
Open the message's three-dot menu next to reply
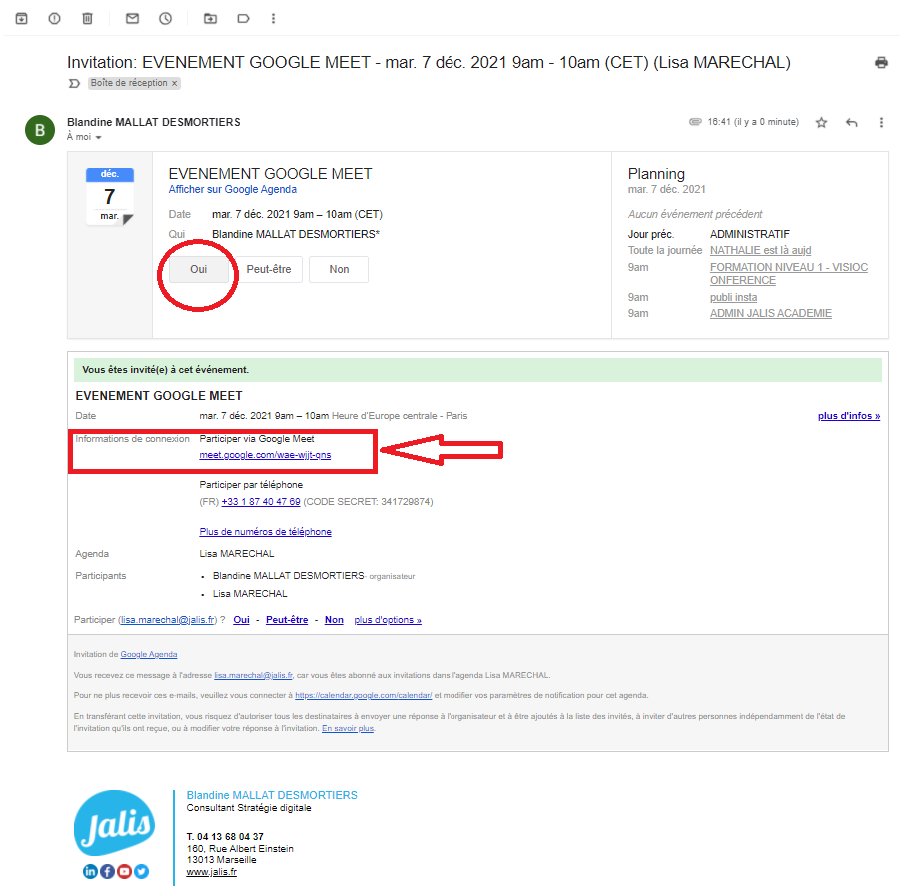pyautogui.click(x=881, y=122)
